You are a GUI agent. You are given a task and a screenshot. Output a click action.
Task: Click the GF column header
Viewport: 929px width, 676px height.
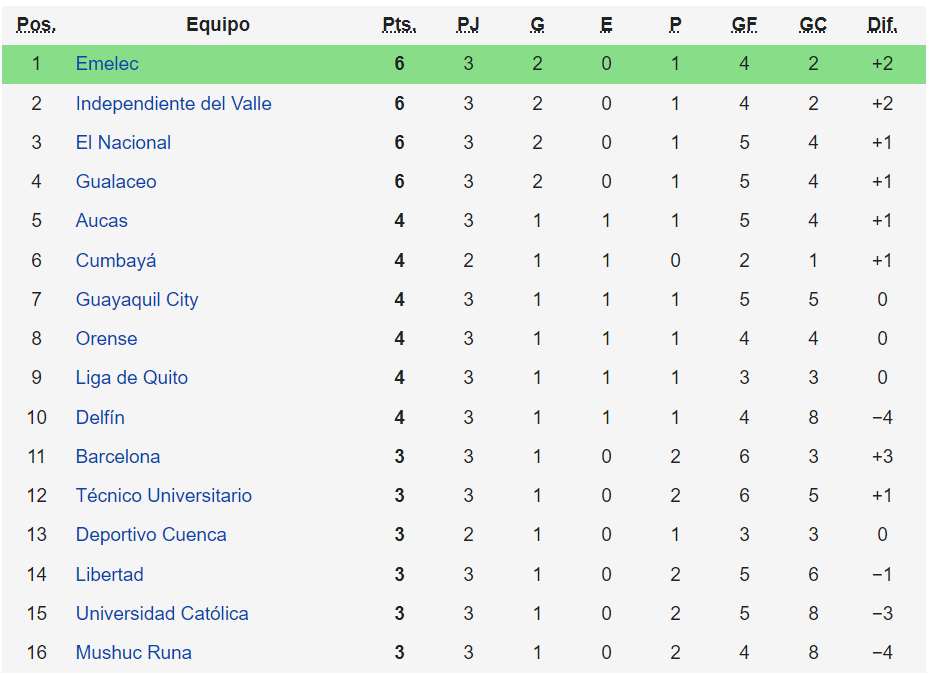tap(744, 25)
